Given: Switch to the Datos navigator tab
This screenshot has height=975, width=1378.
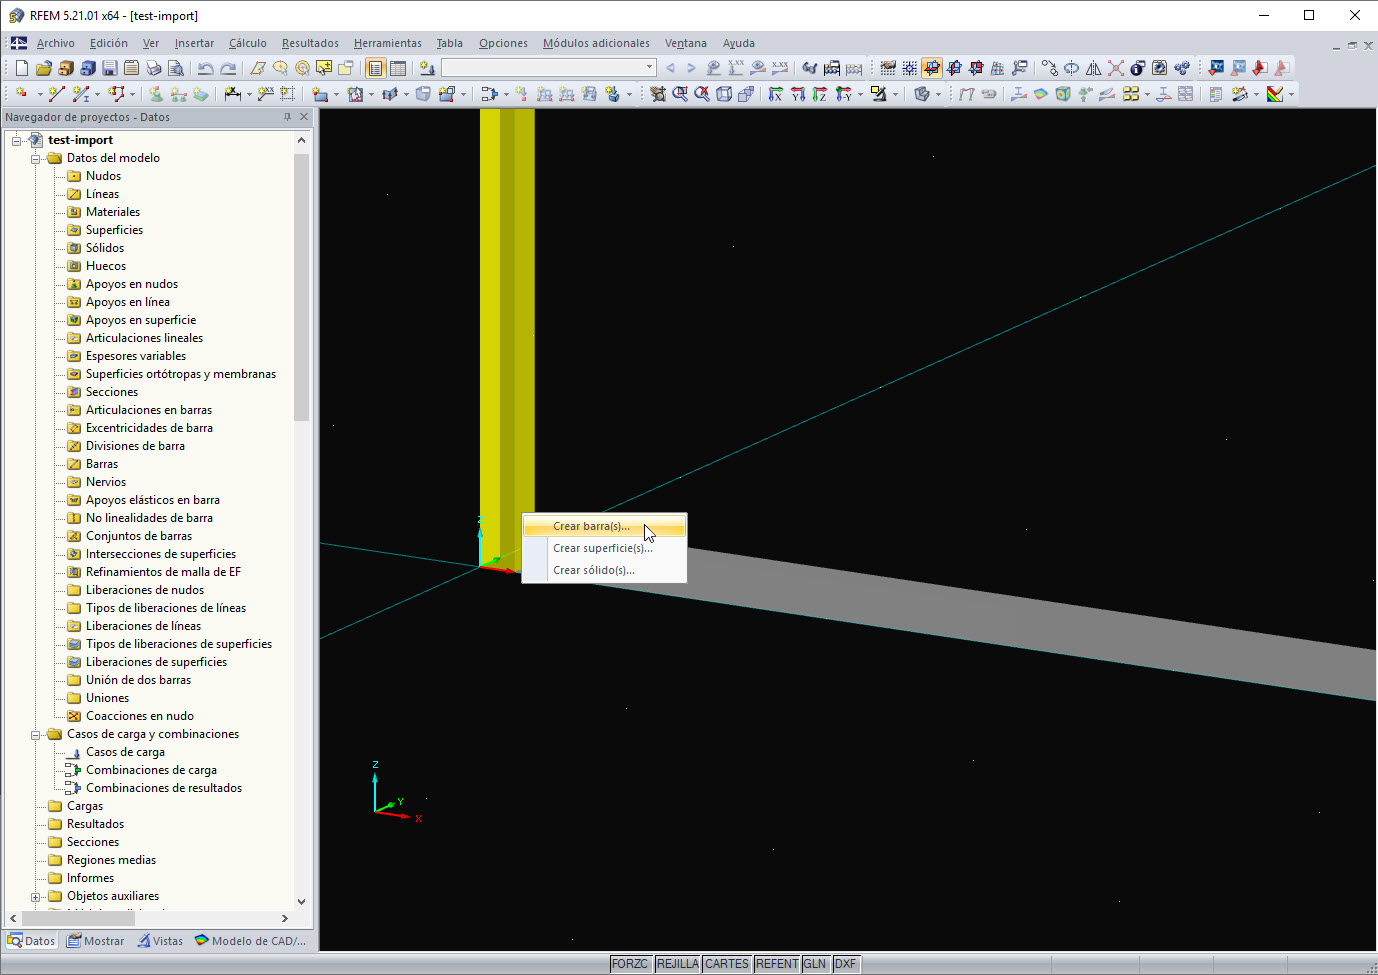Looking at the screenshot, I should (31, 941).
